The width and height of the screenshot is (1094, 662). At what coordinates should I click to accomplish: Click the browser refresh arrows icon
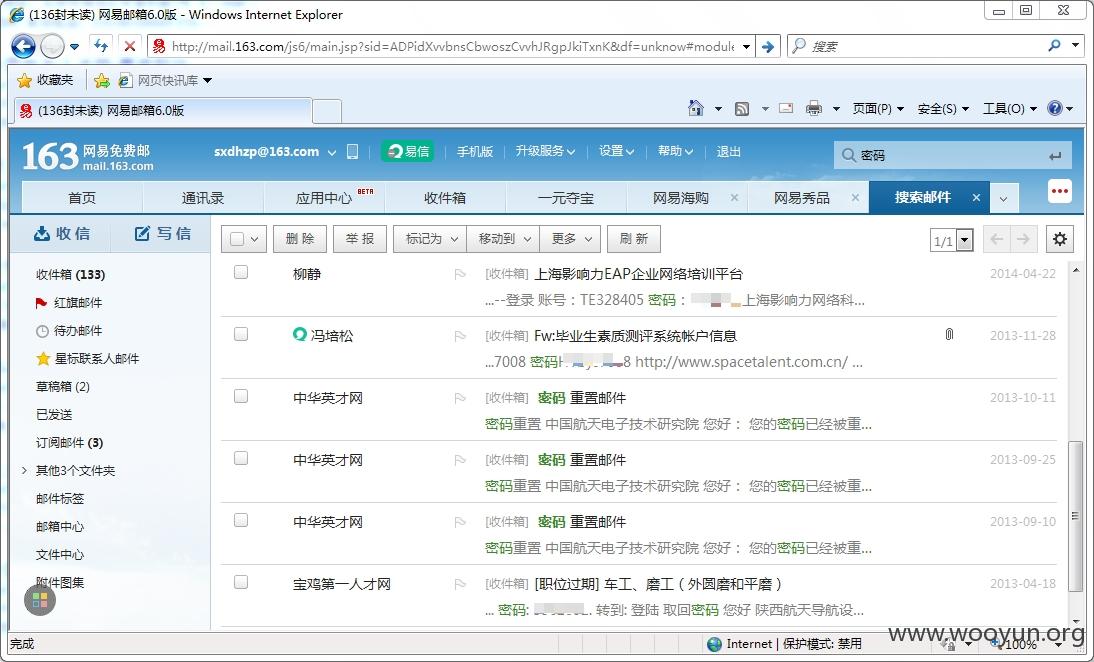pos(101,46)
